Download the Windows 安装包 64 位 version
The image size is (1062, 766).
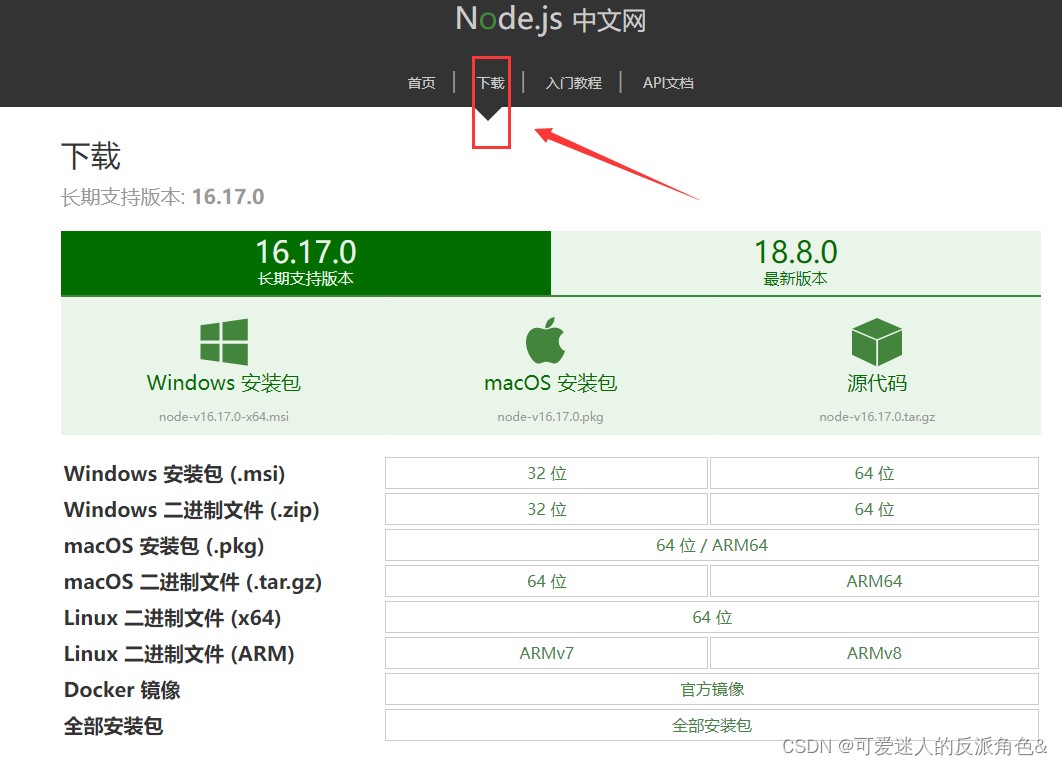click(874, 473)
